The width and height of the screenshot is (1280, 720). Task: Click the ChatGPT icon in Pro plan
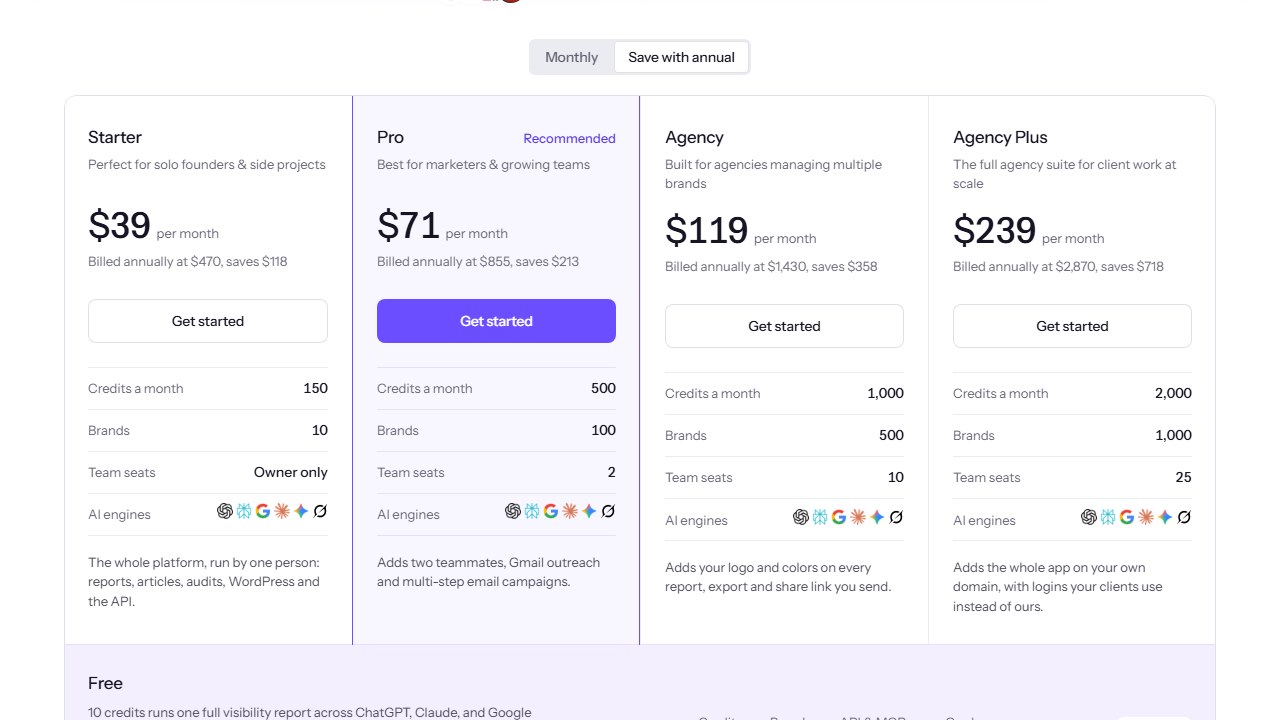513,511
